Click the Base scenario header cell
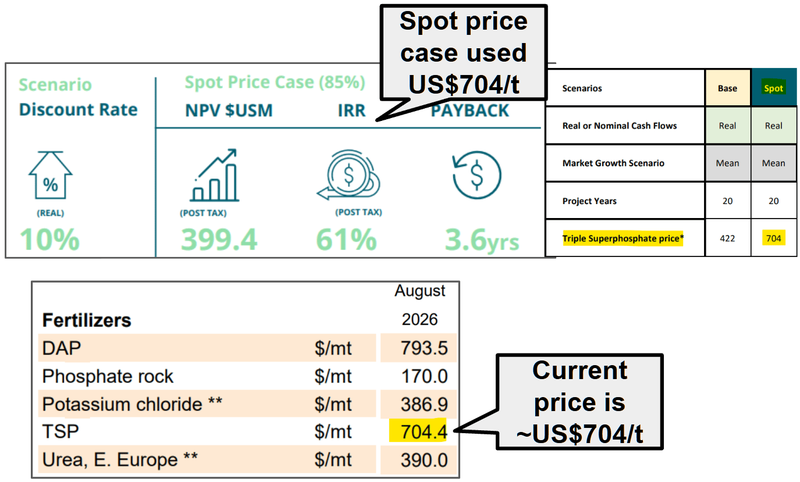This screenshot has width=800, height=482. click(x=728, y=88)
